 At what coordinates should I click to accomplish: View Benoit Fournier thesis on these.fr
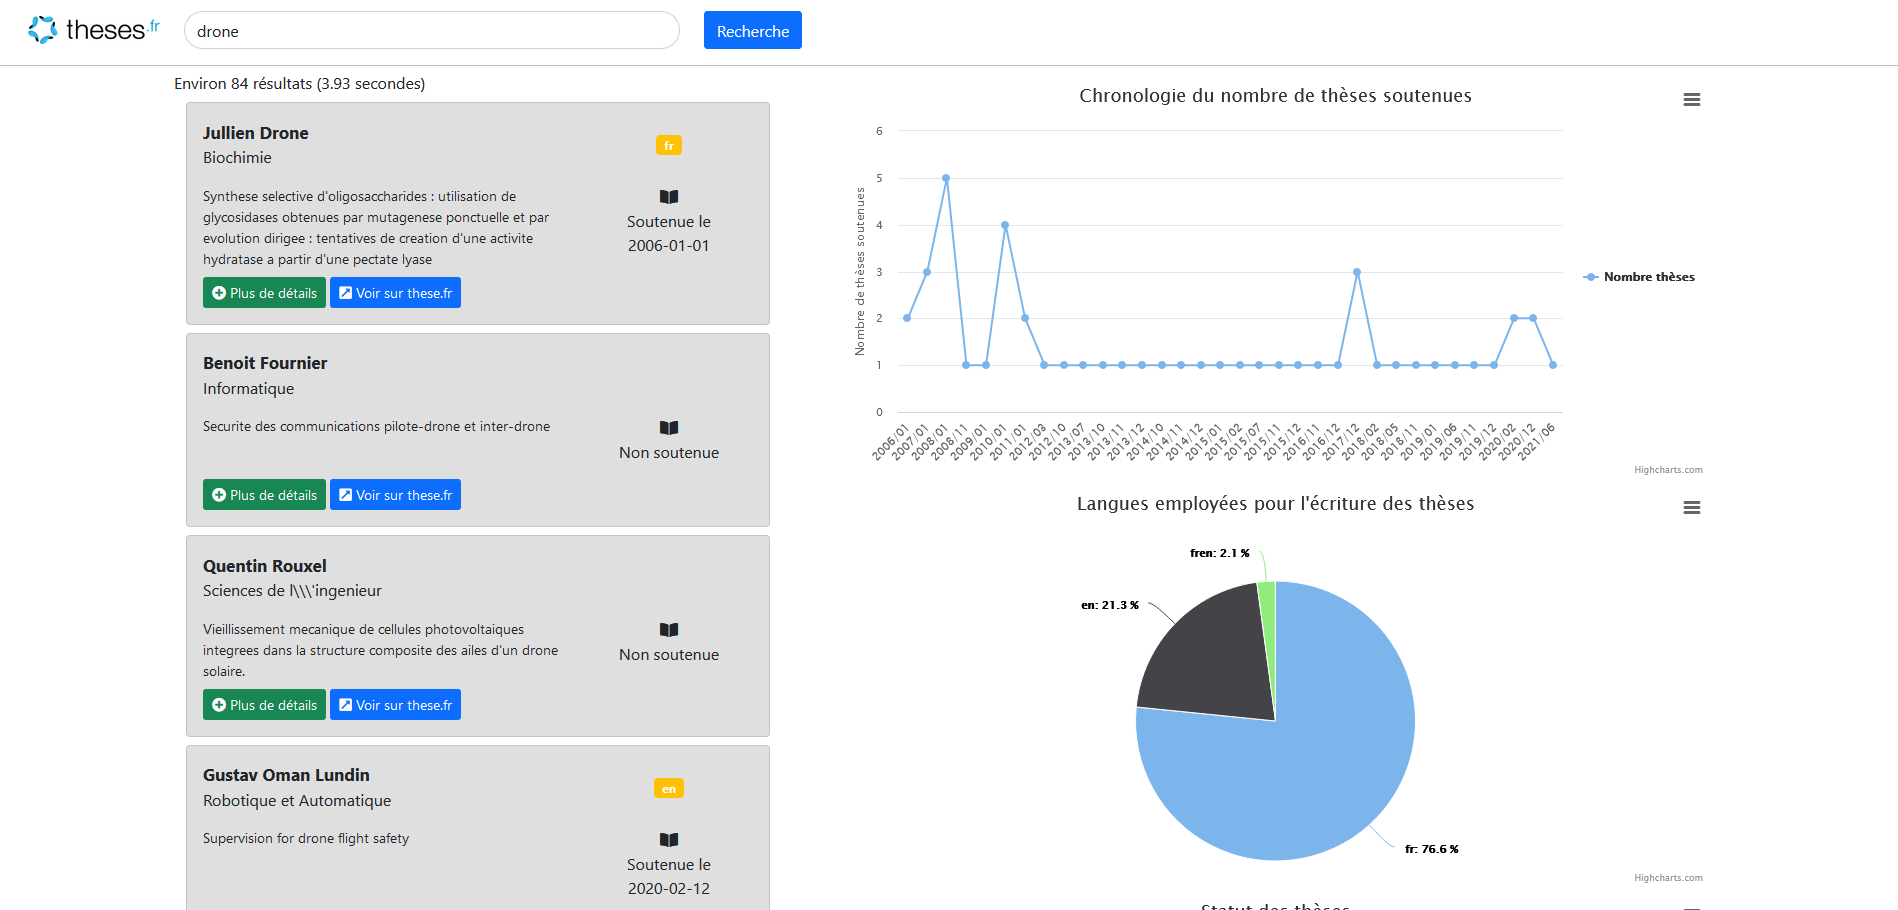click(395, 495)
